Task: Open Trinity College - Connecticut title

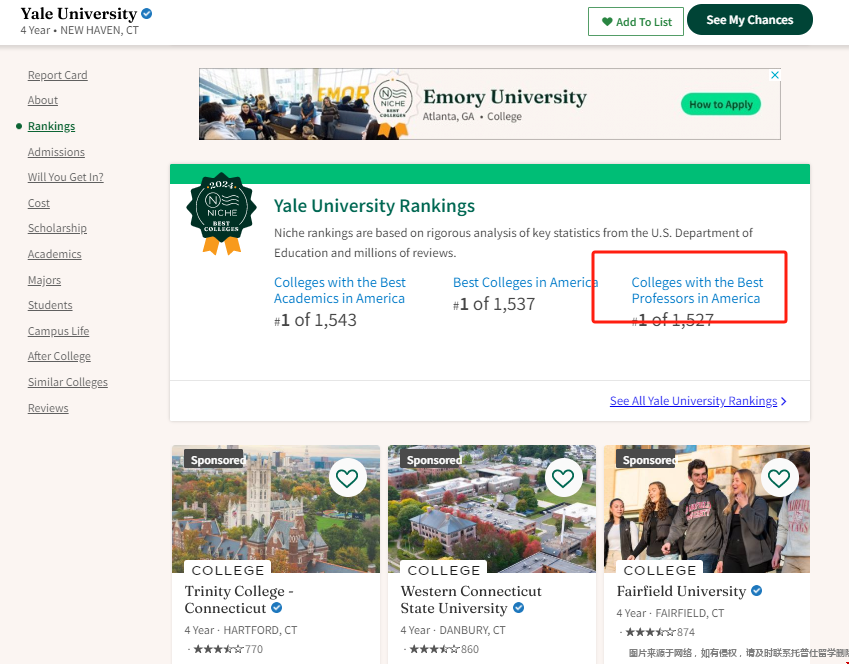Action: pos(239,600)
